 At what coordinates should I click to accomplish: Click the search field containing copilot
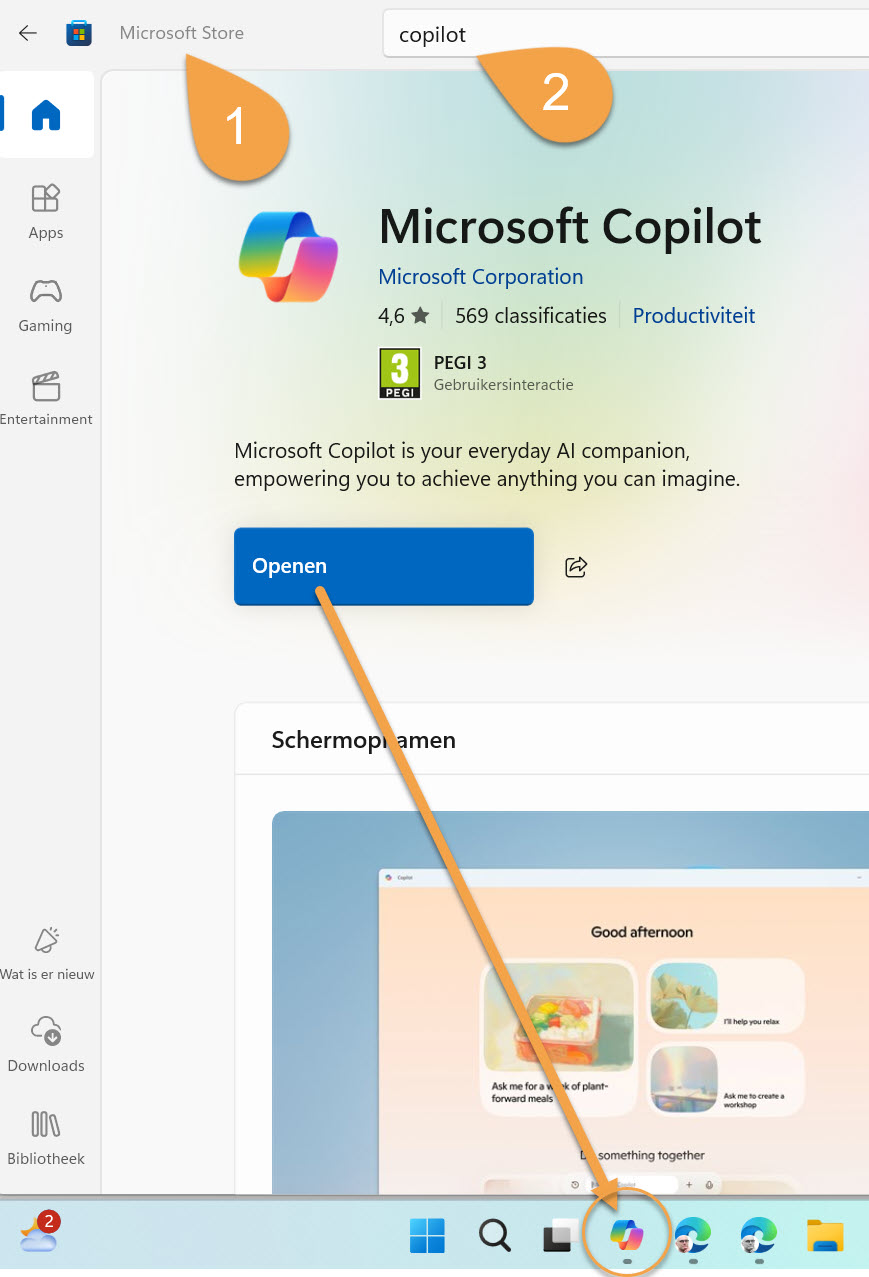pos(626,35)
